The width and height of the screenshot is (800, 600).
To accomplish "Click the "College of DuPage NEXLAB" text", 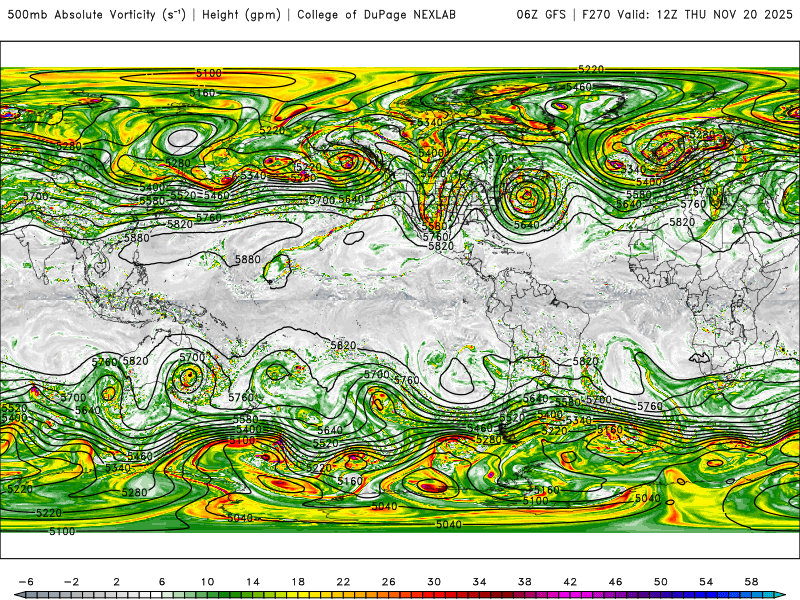I will click(377, 15).
